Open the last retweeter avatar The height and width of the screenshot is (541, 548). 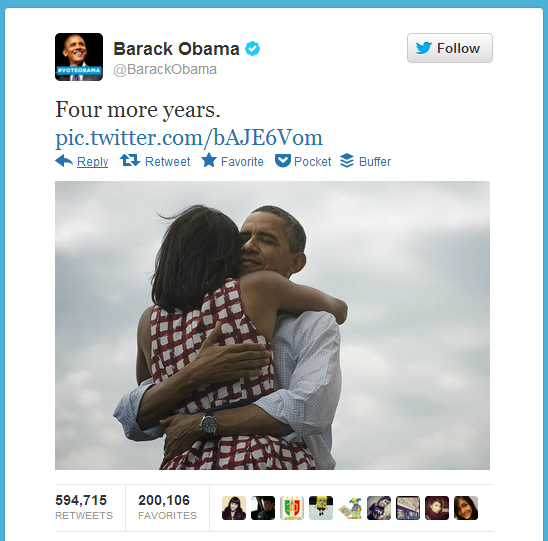(466, 508)
